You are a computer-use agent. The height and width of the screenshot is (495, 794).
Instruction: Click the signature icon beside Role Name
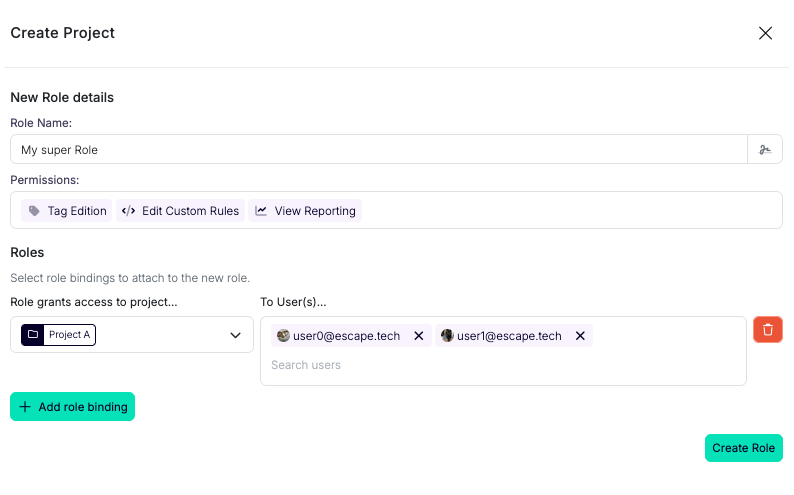(x=765, y=150)
